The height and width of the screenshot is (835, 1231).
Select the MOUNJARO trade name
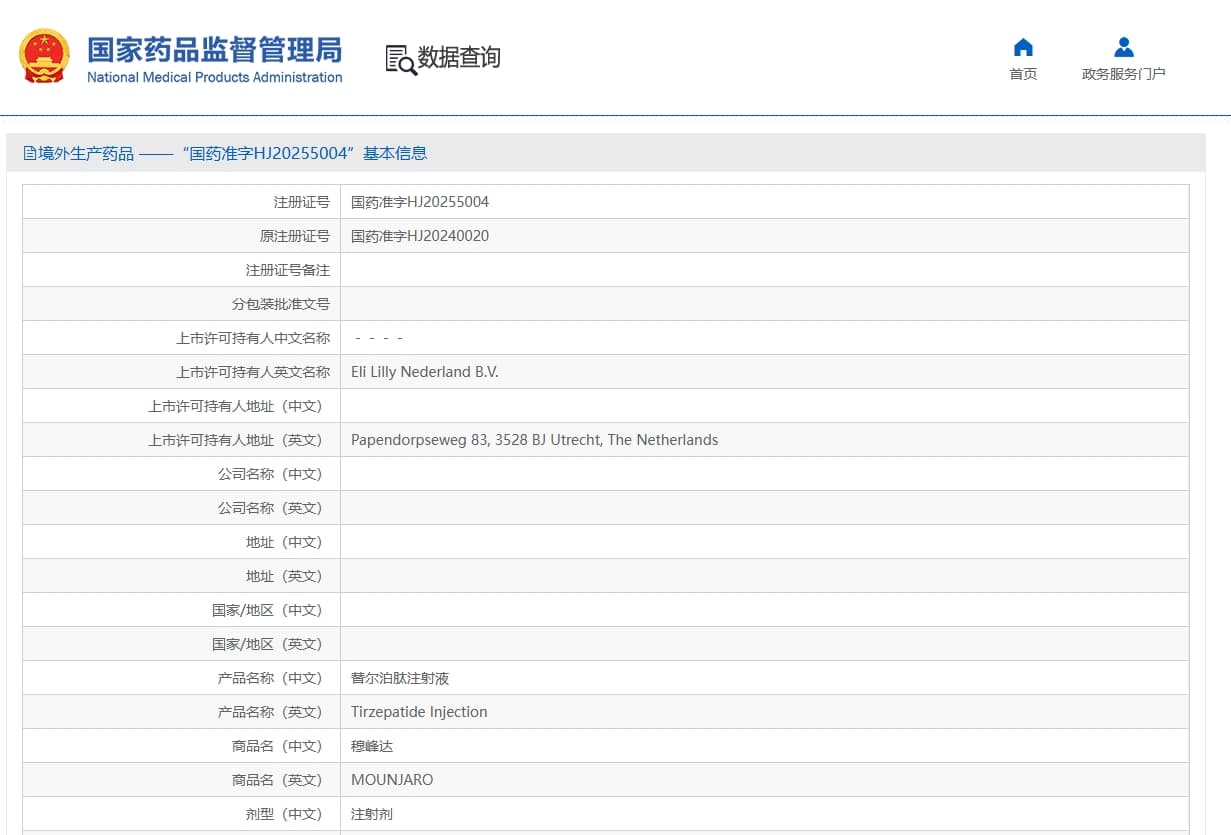pos(392,780)
